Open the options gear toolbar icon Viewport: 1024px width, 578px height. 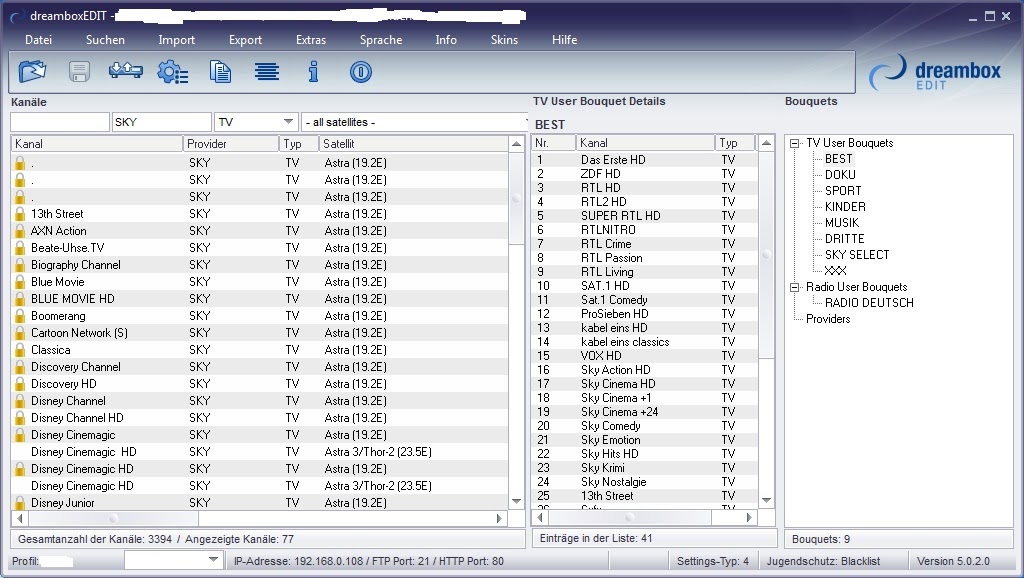pos(172,72)
